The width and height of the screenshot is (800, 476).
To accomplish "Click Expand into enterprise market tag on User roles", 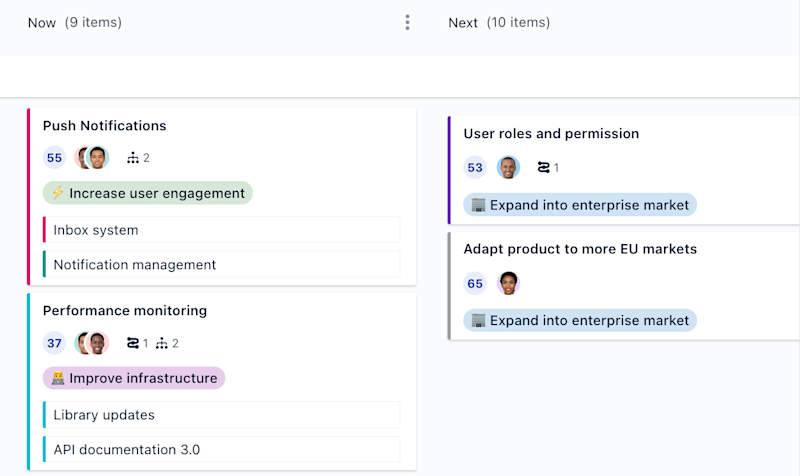I will (x=580, y=205).
